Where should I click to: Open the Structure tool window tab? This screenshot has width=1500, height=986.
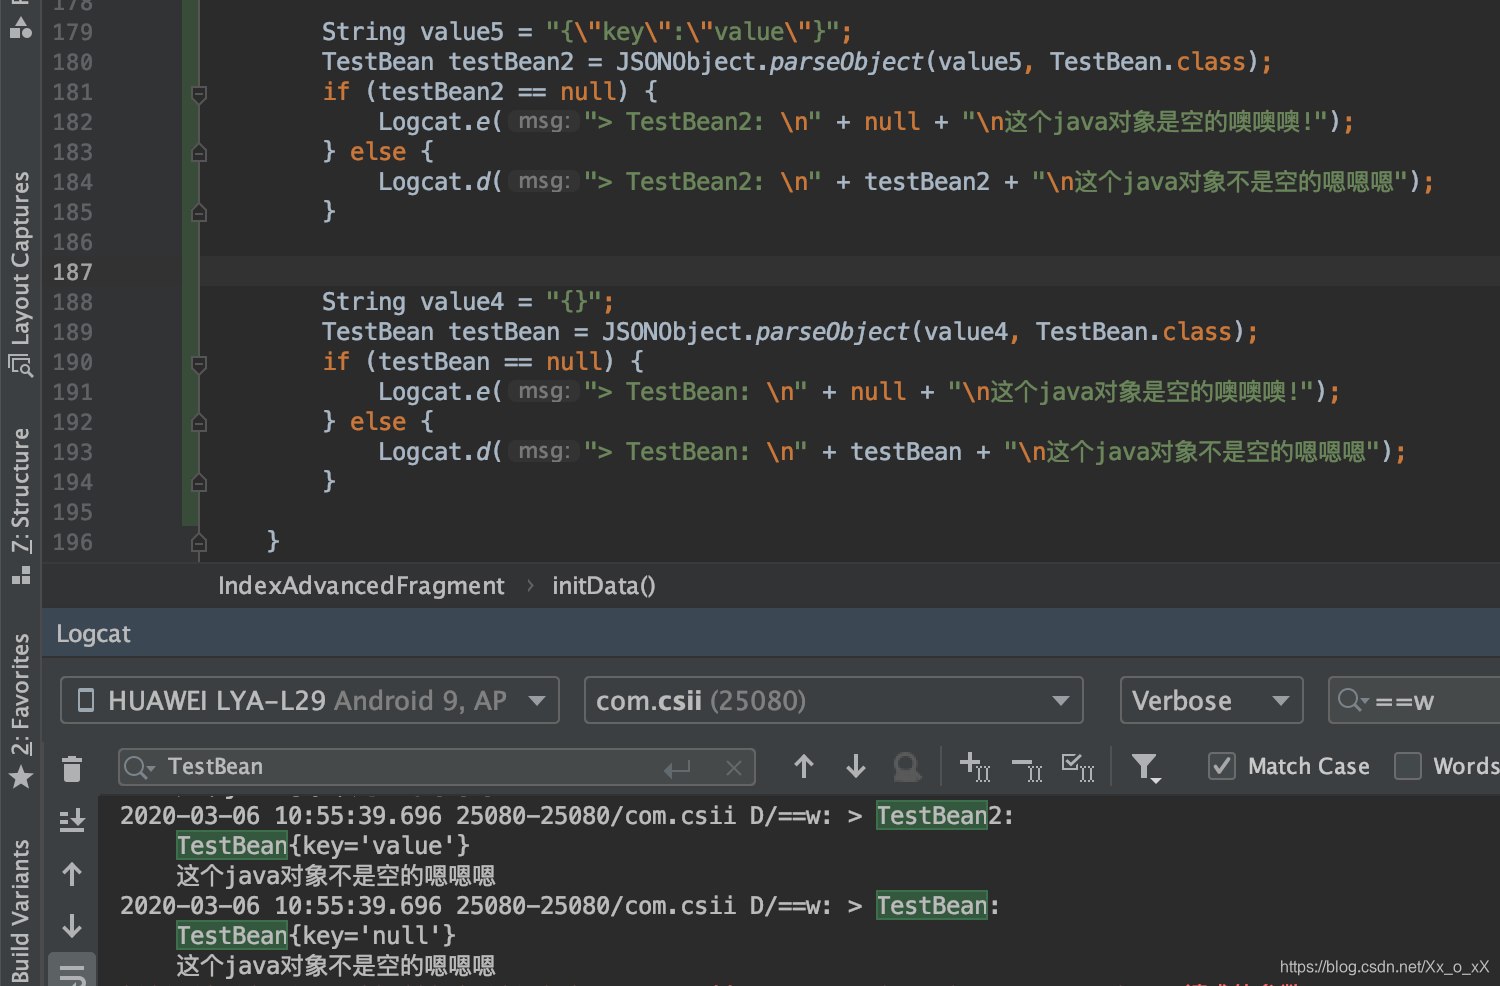click(x=20, y=505)
